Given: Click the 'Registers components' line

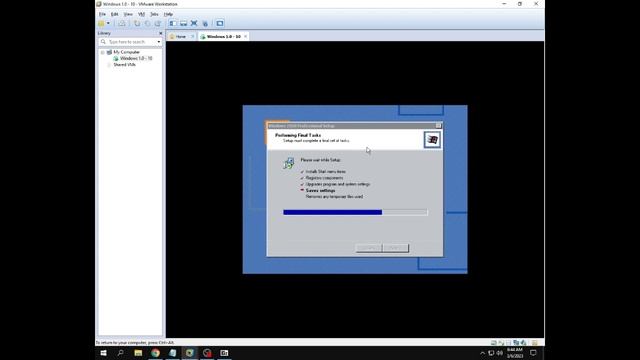Looking at the screenshot, I should tap(324, 178).
